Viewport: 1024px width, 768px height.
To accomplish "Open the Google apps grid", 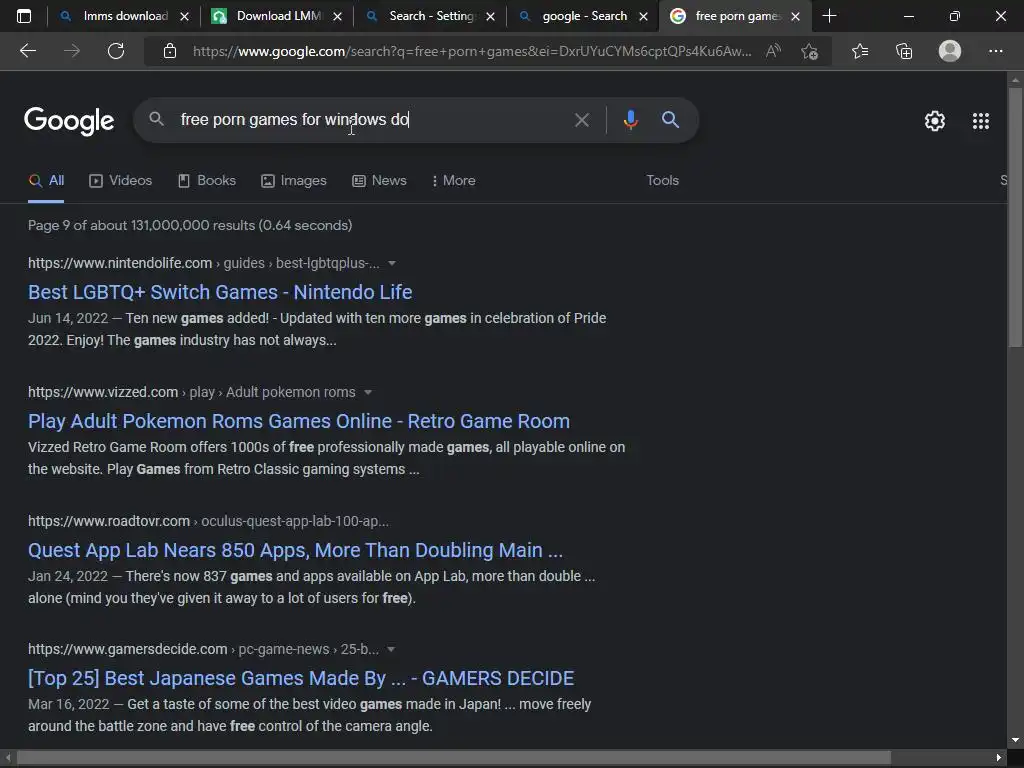I will 981,121.
